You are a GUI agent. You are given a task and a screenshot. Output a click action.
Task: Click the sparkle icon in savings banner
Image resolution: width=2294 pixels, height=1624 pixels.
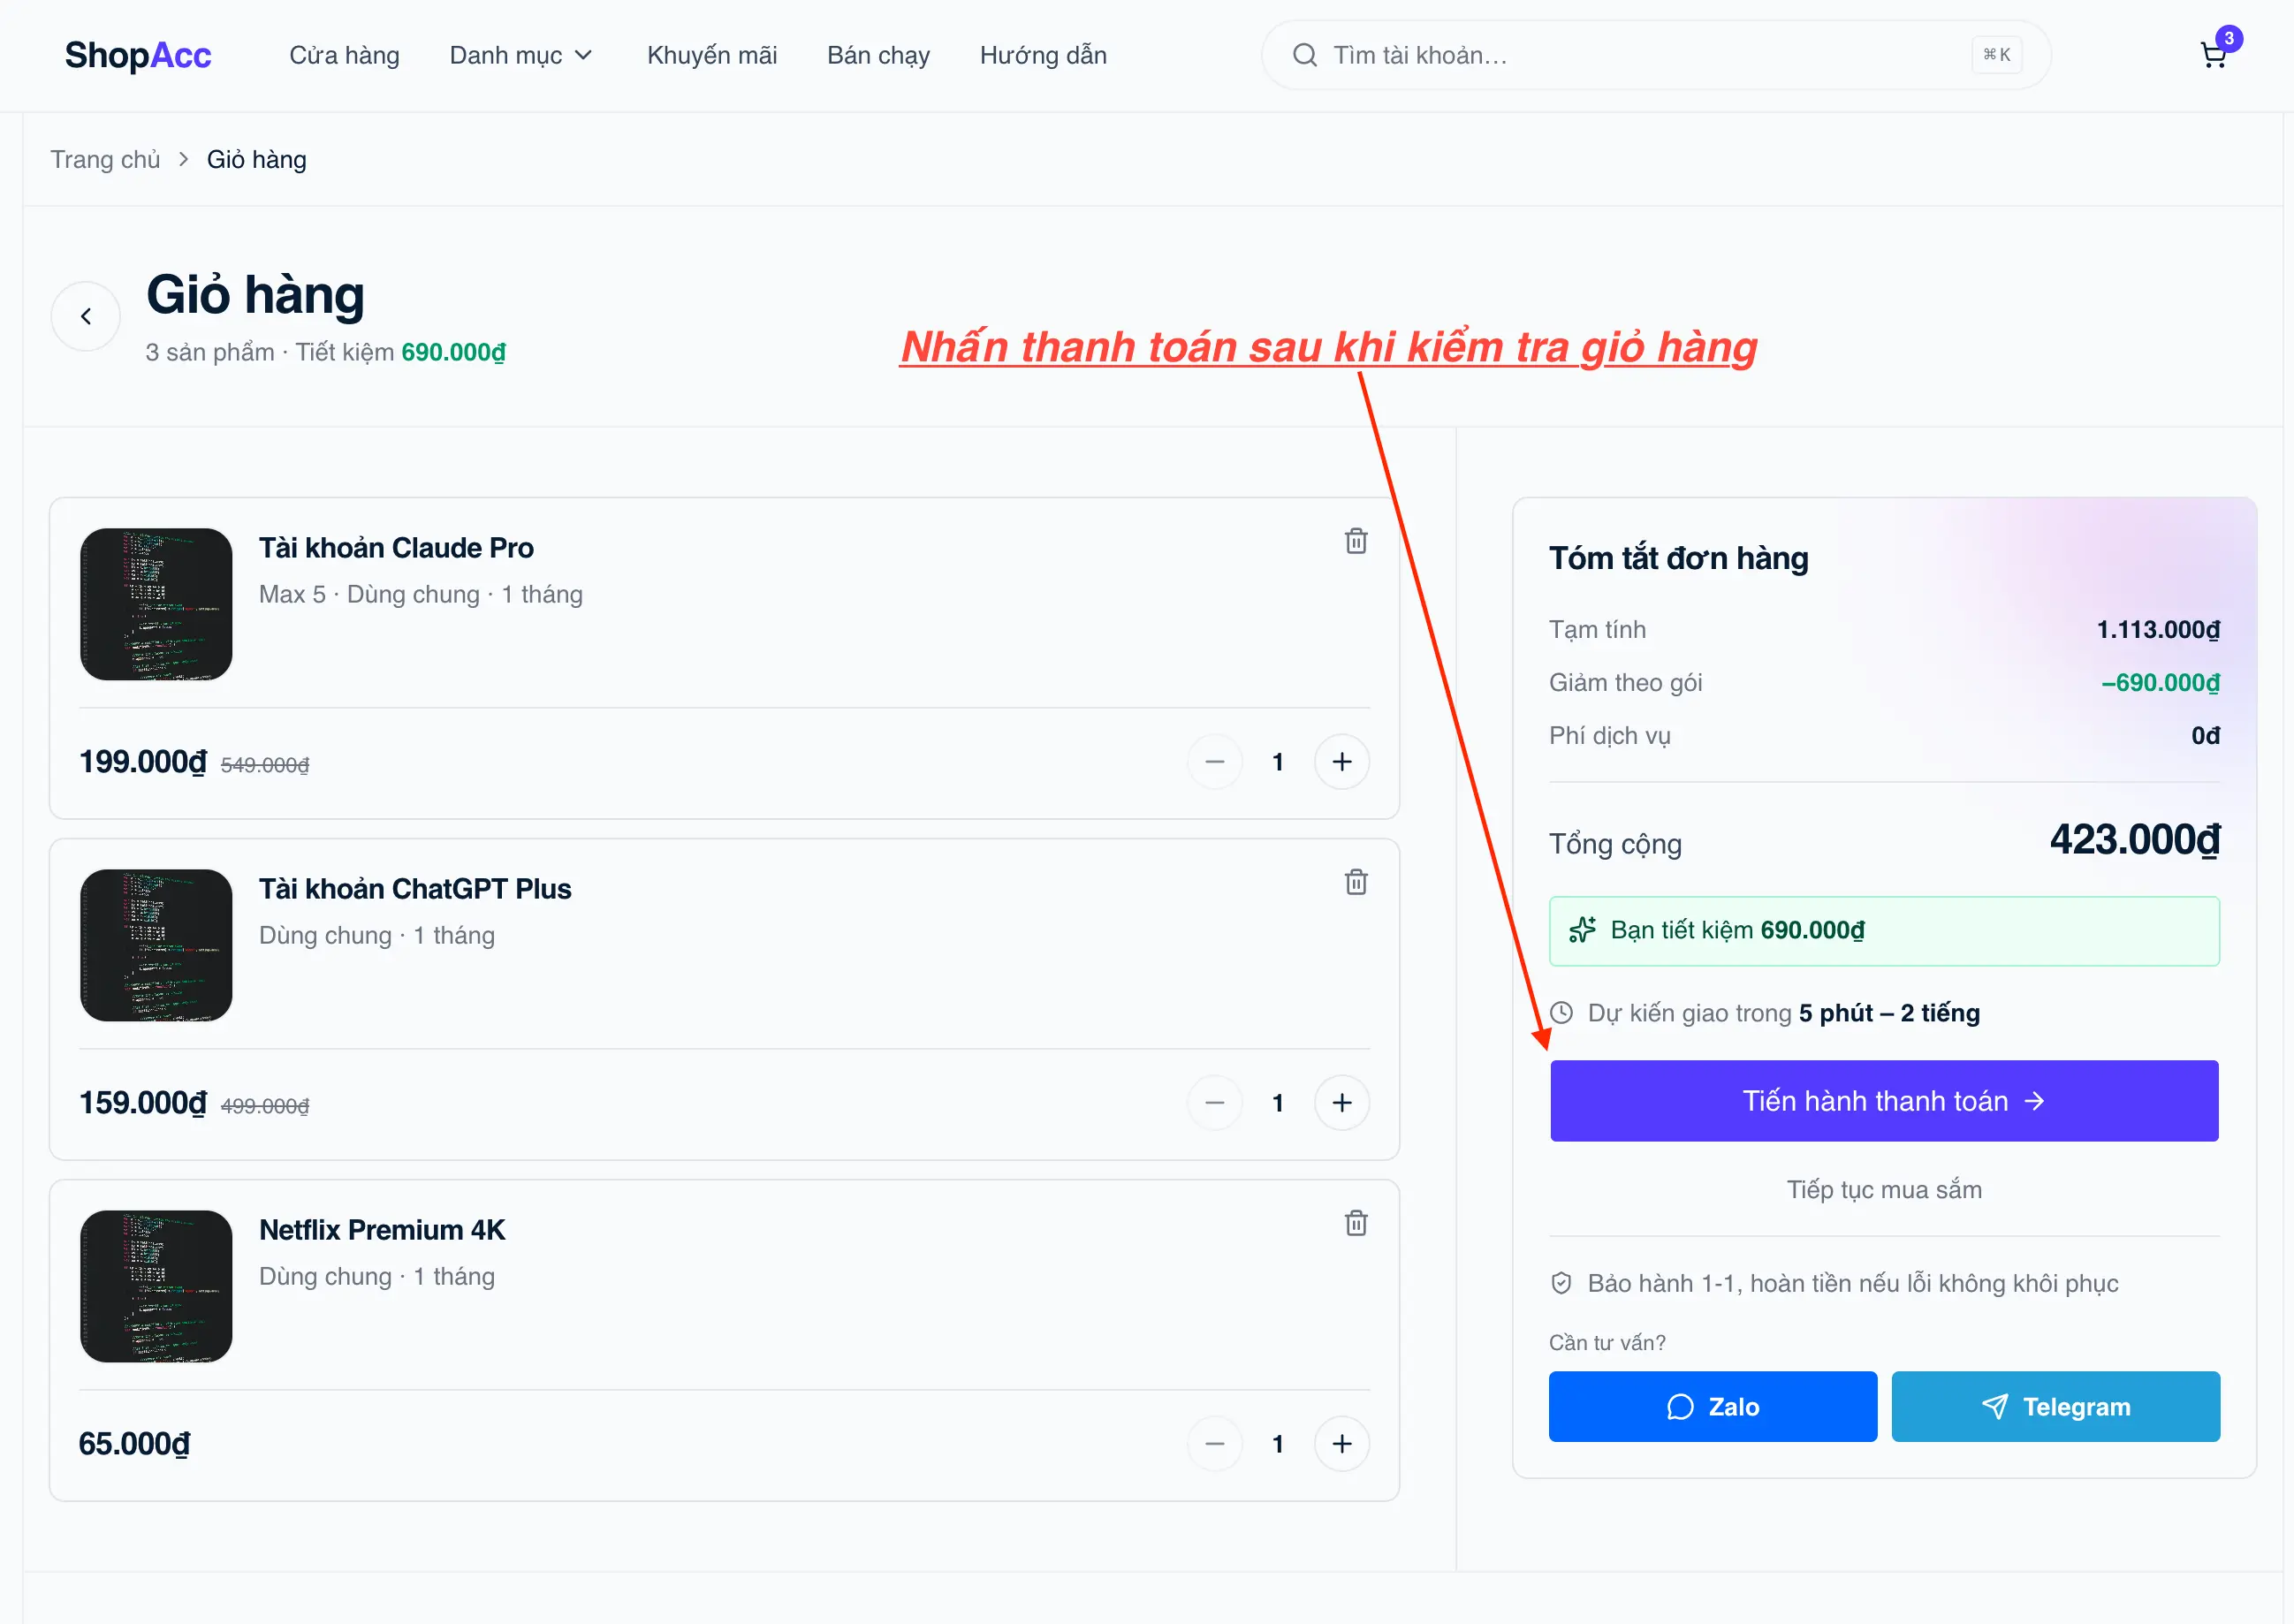click(x=1582, y=930)
